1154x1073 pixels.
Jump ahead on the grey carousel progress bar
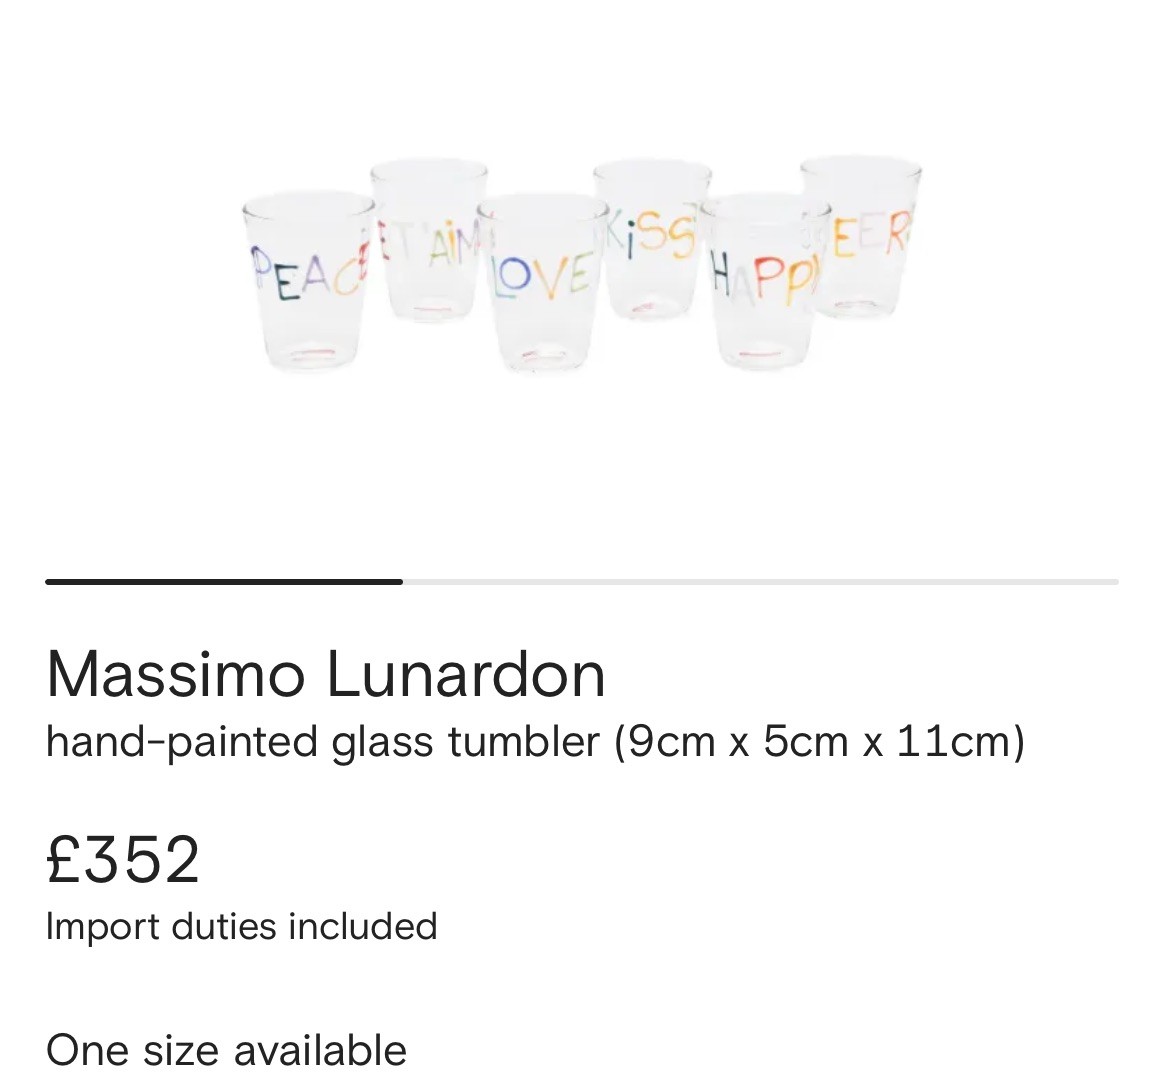[760, 582]
